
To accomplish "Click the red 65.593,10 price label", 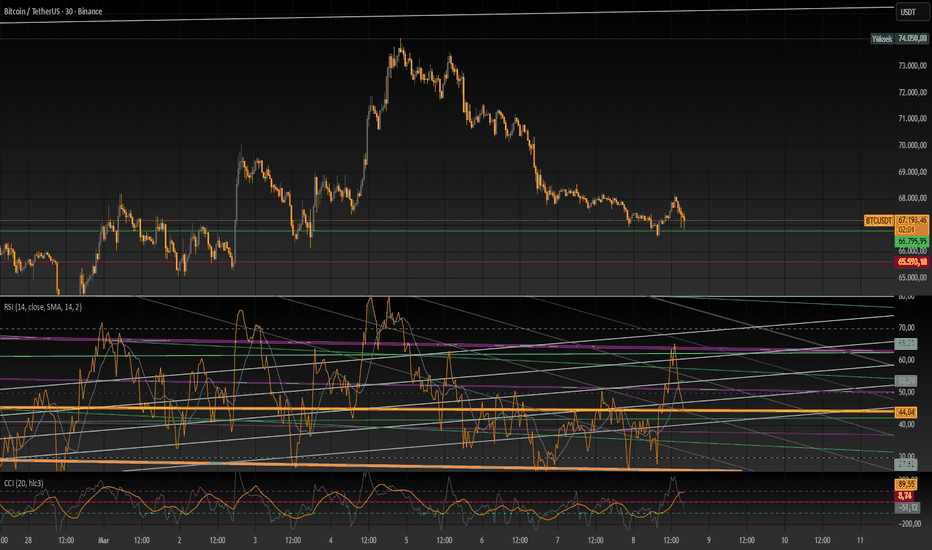I will pyautogui.click(x=912, y=262).
